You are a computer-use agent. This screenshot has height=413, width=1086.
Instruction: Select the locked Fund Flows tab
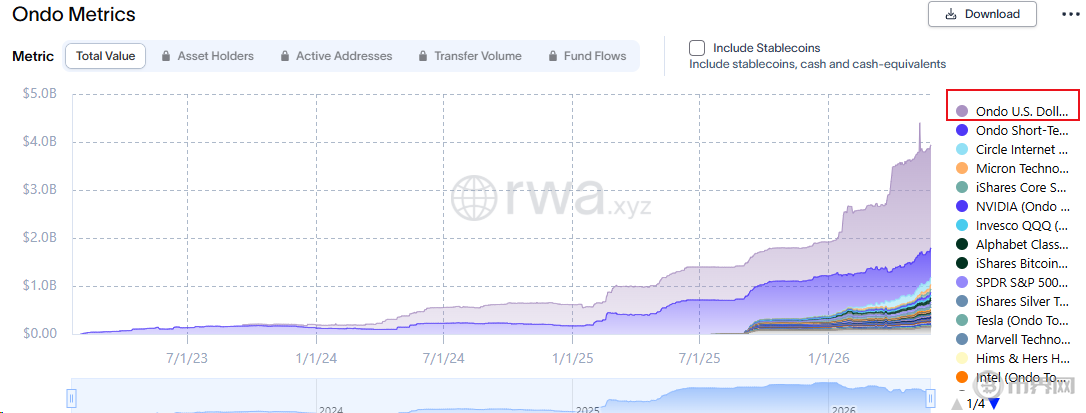click(x=587, y=56)
